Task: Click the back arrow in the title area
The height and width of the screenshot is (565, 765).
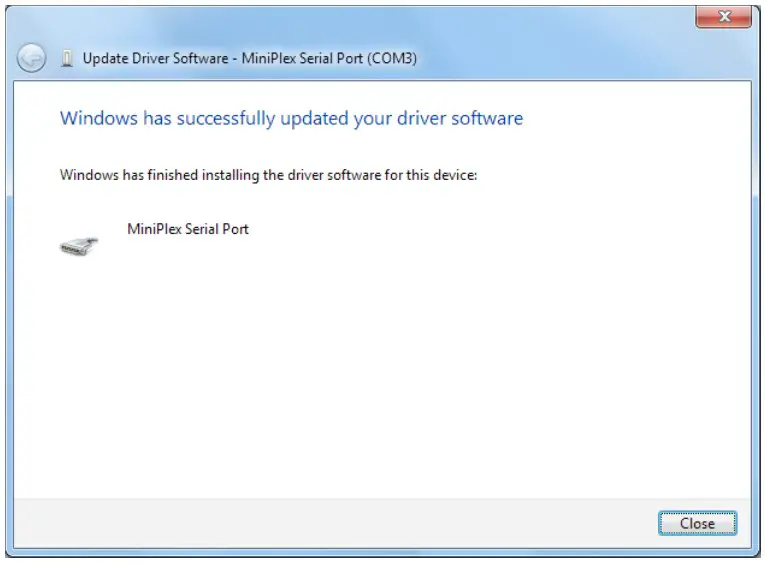Action: pyautogui.click(x=31, y=59)
